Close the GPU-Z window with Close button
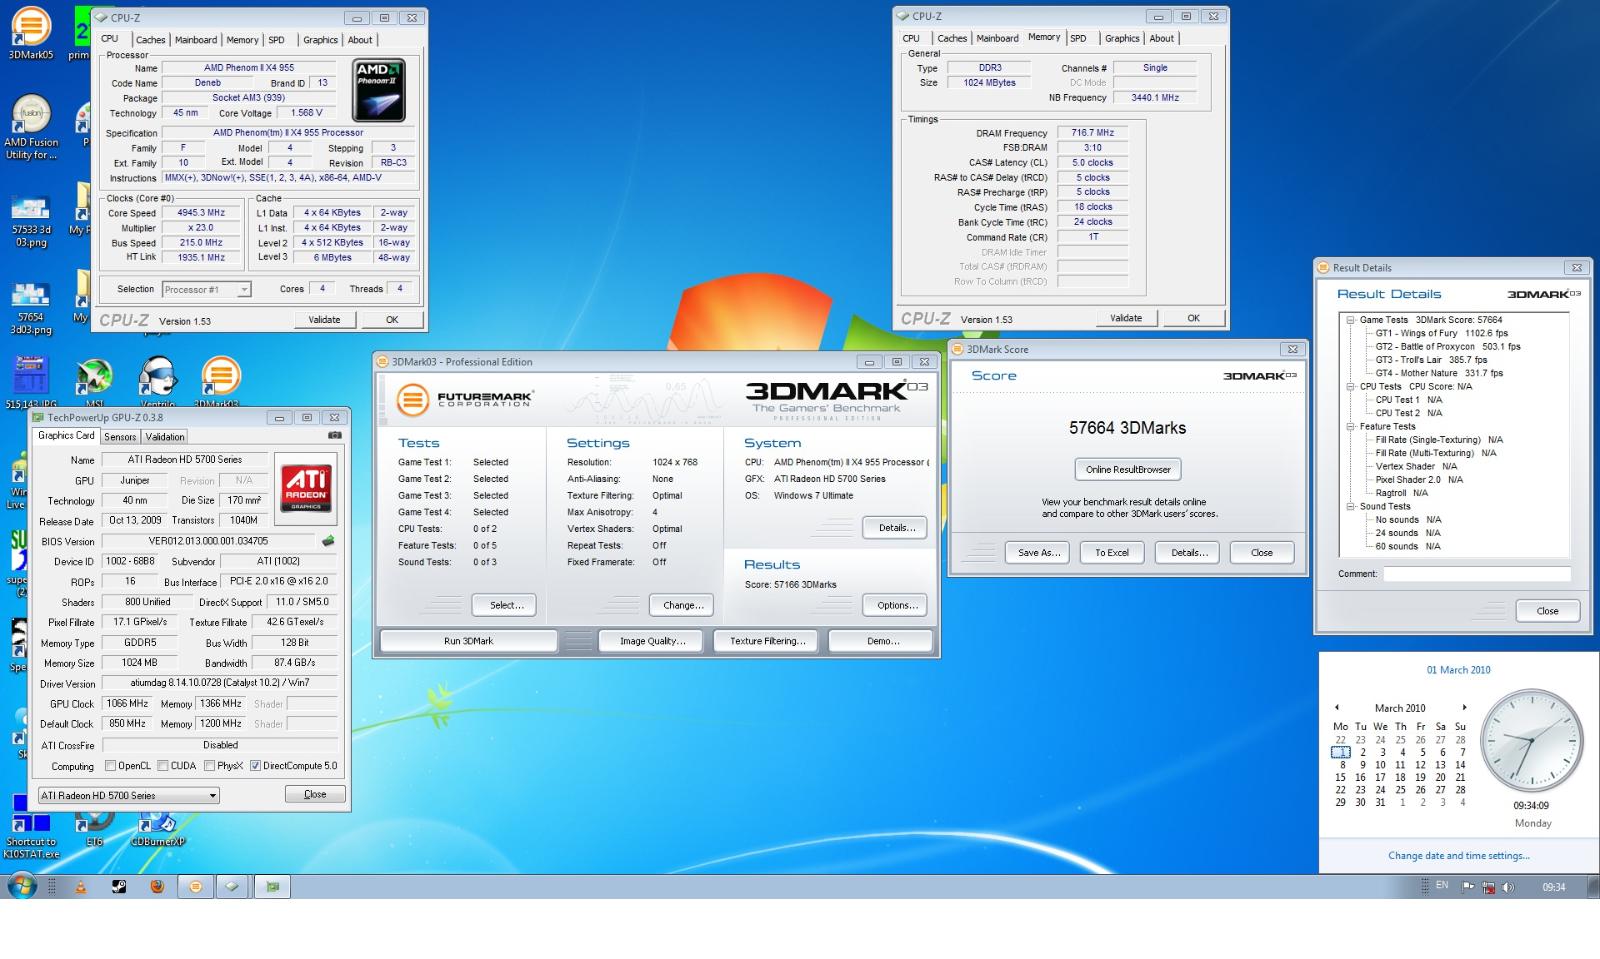This screenshot has width=1600, height=959. [x=315, y=794]
